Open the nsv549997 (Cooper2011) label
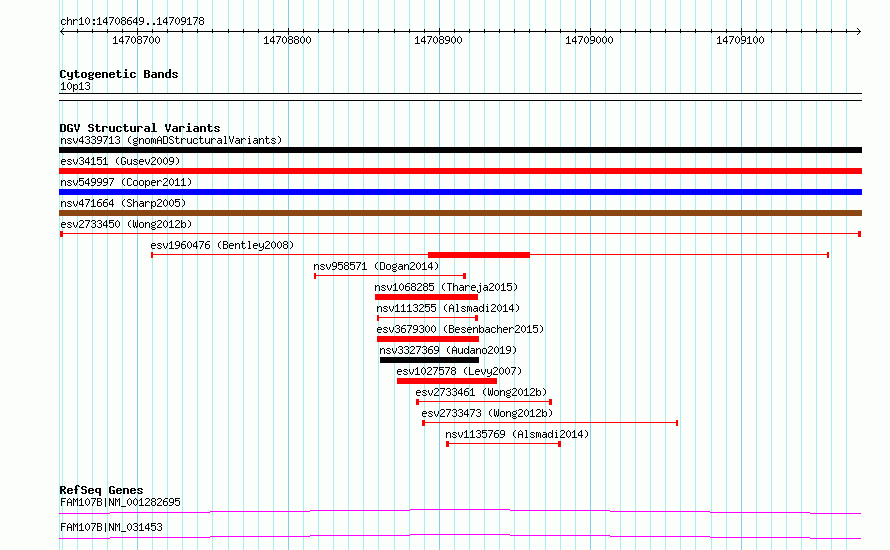 pos(126,182)
